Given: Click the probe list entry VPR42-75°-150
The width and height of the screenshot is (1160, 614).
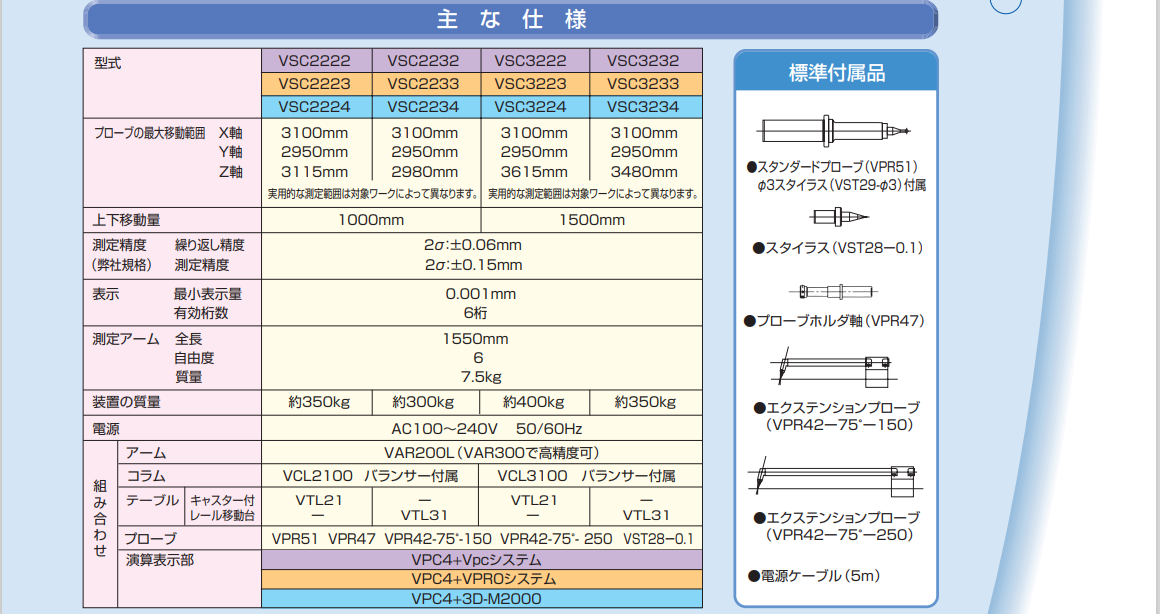Looking at the screenshot, I should tap(438, 539).
